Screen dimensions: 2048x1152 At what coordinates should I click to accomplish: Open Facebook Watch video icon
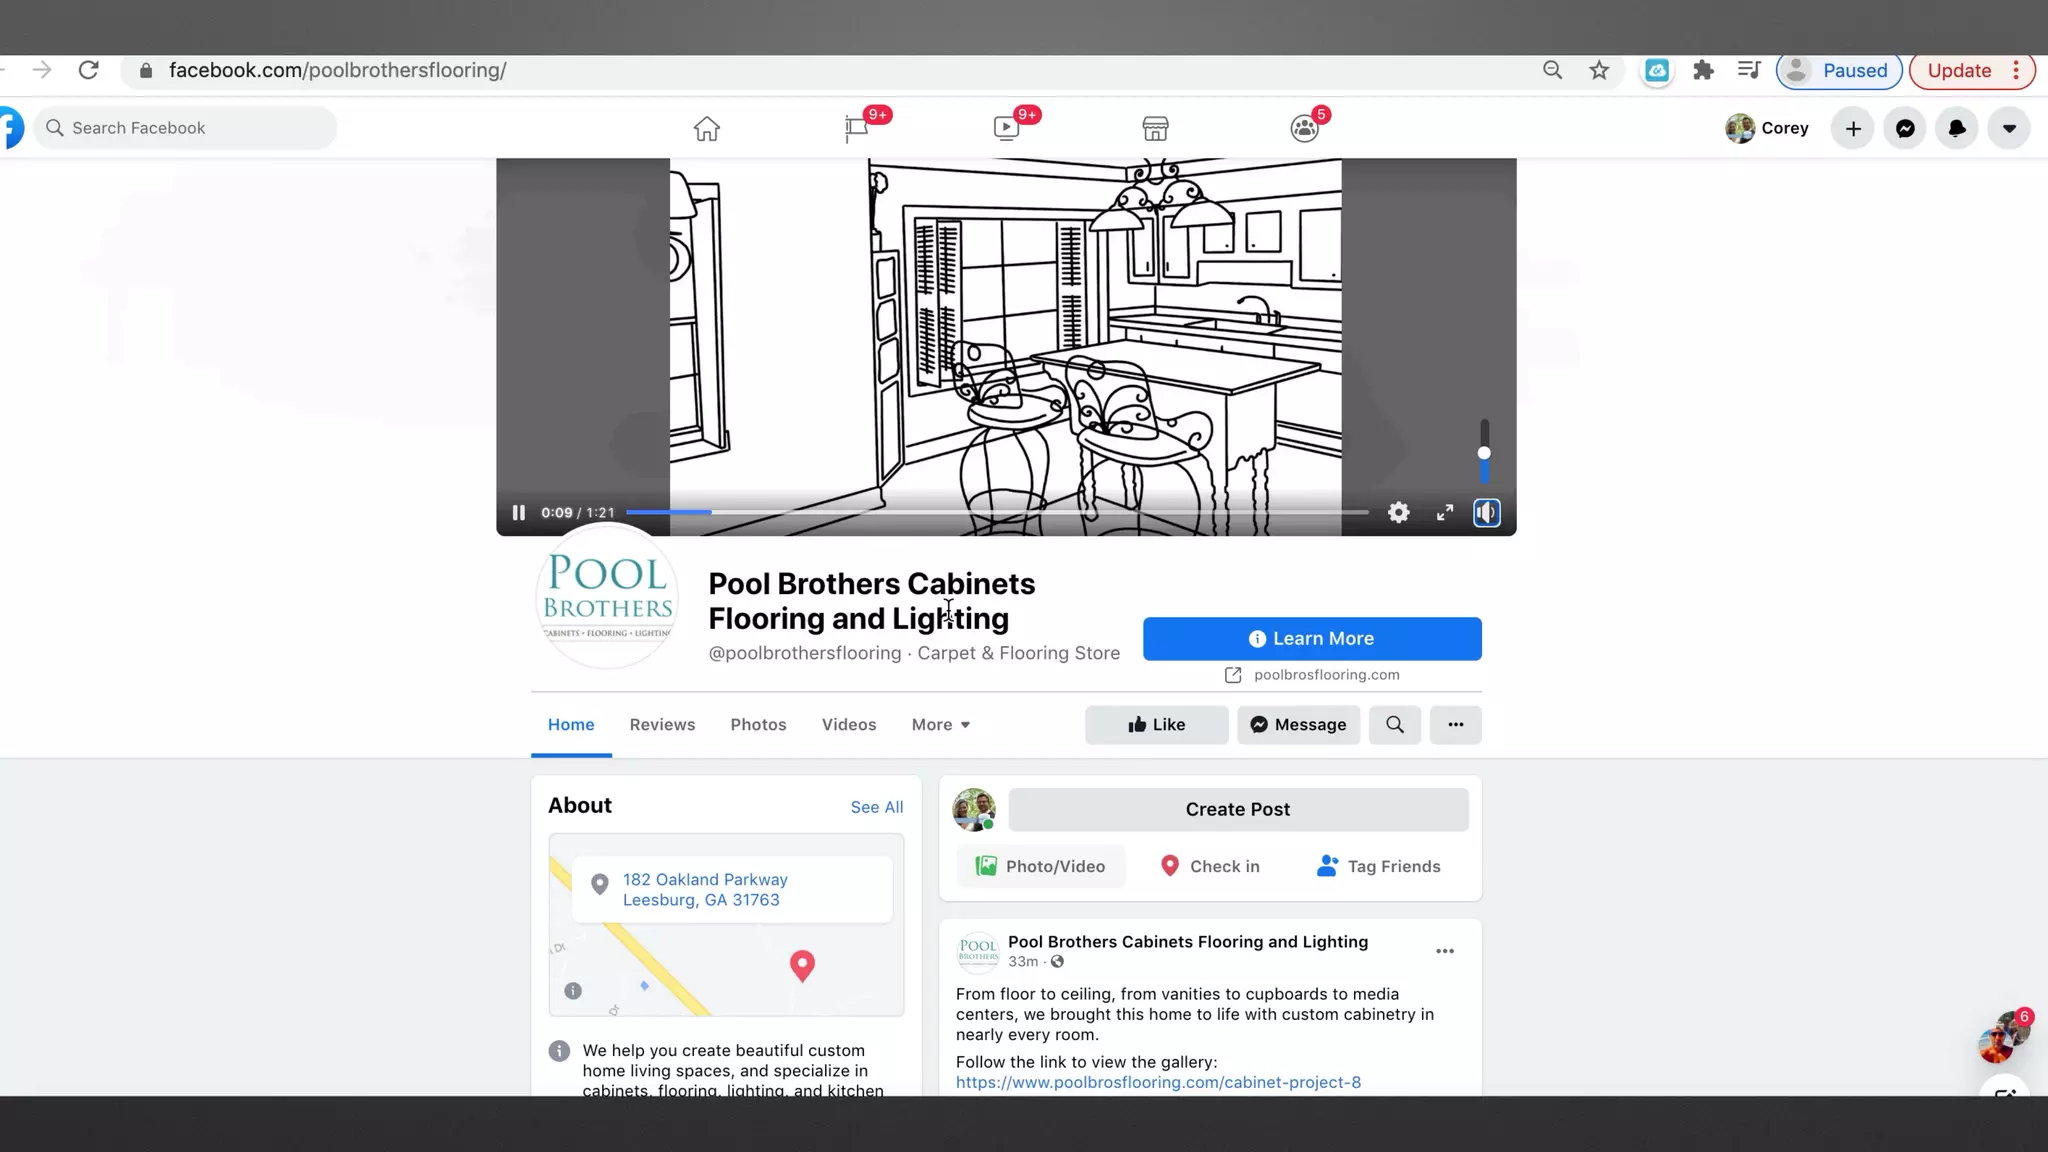[x=1006, y=128]
